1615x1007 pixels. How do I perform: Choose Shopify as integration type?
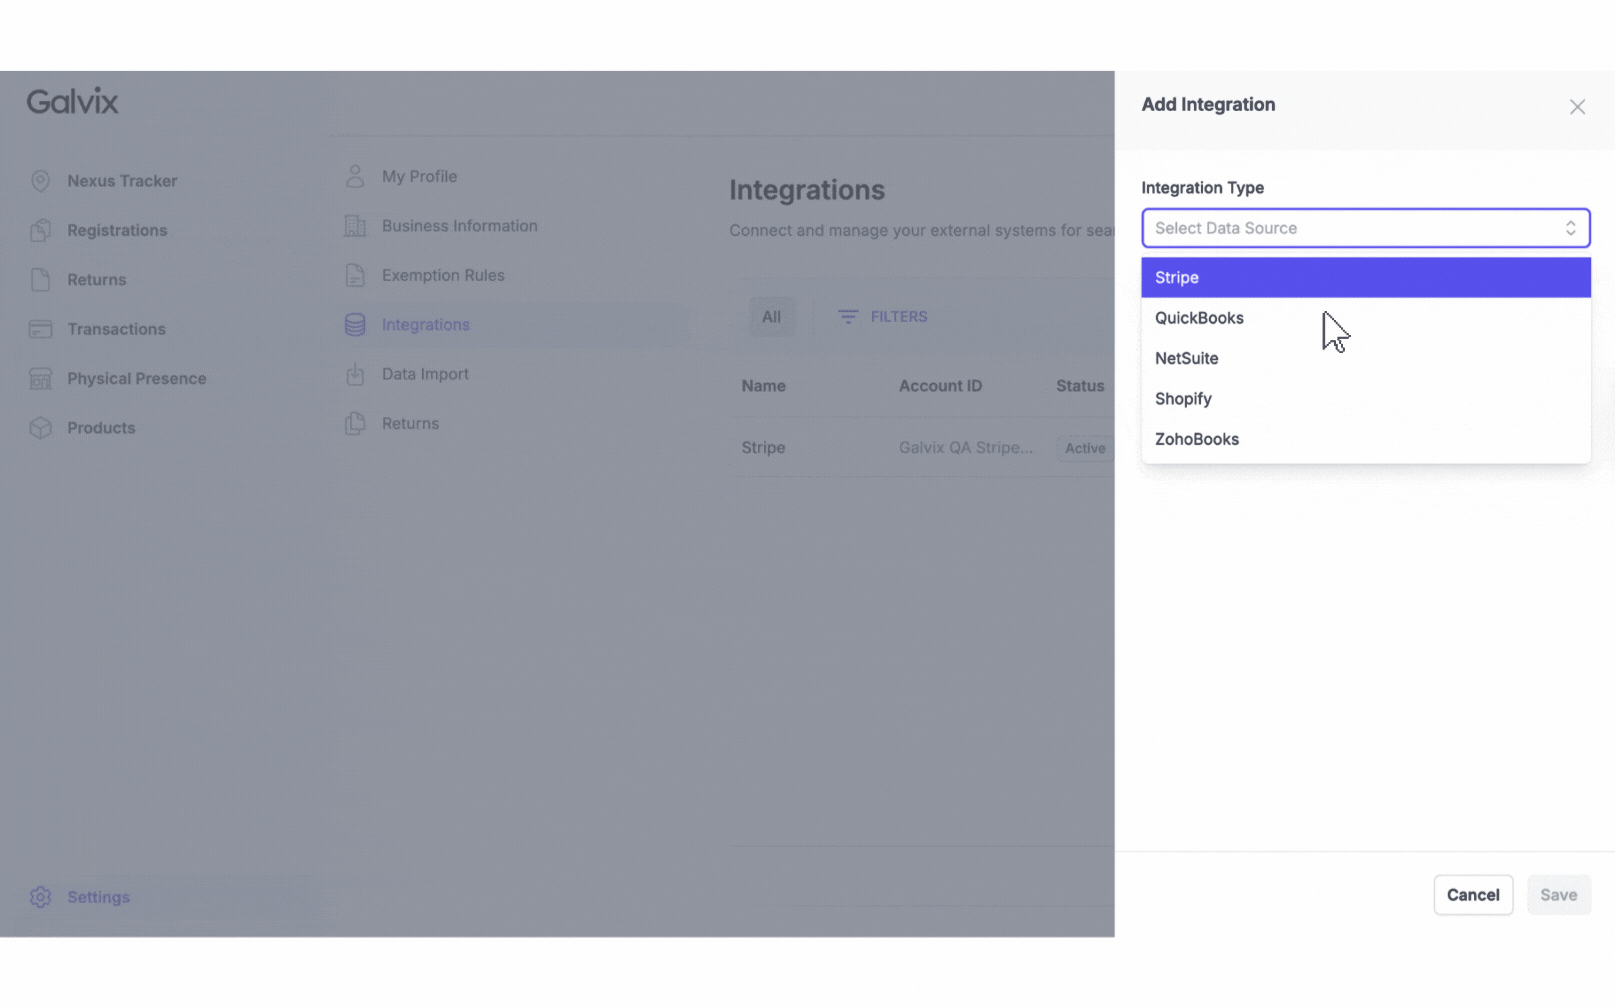pos(1365,399)
